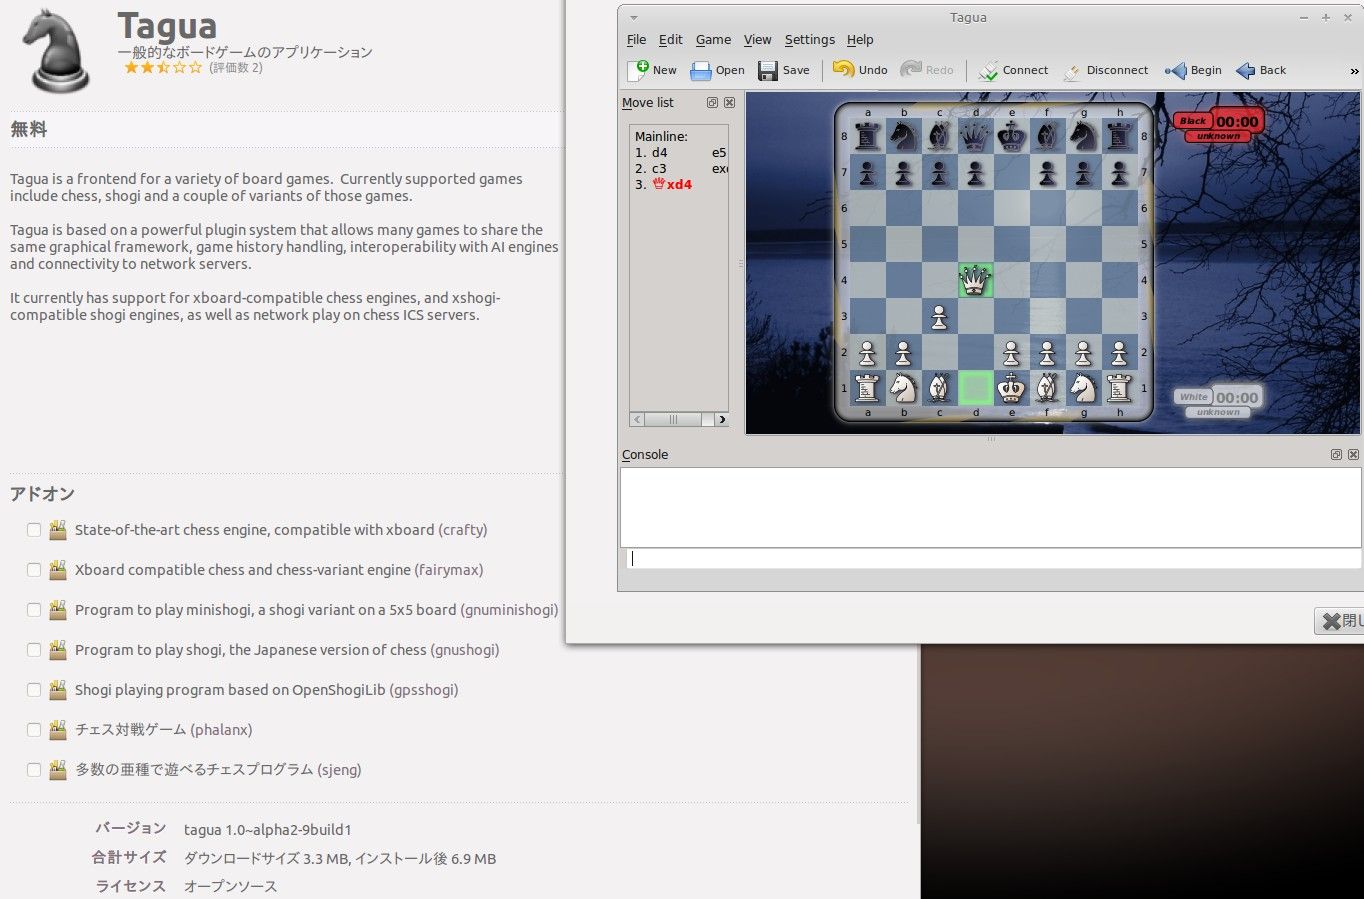Open the Tagua window menu arrow

pyautogui.click(x=633, y=18)
